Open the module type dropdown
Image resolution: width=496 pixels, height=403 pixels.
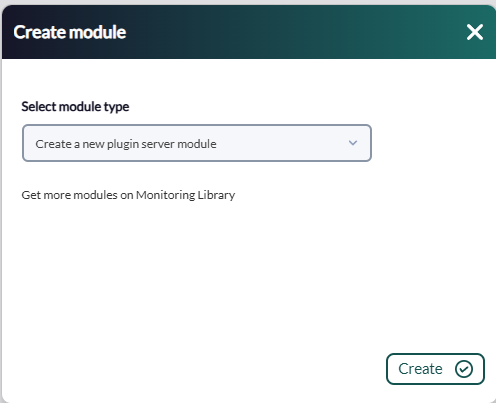tap(197, 143)
